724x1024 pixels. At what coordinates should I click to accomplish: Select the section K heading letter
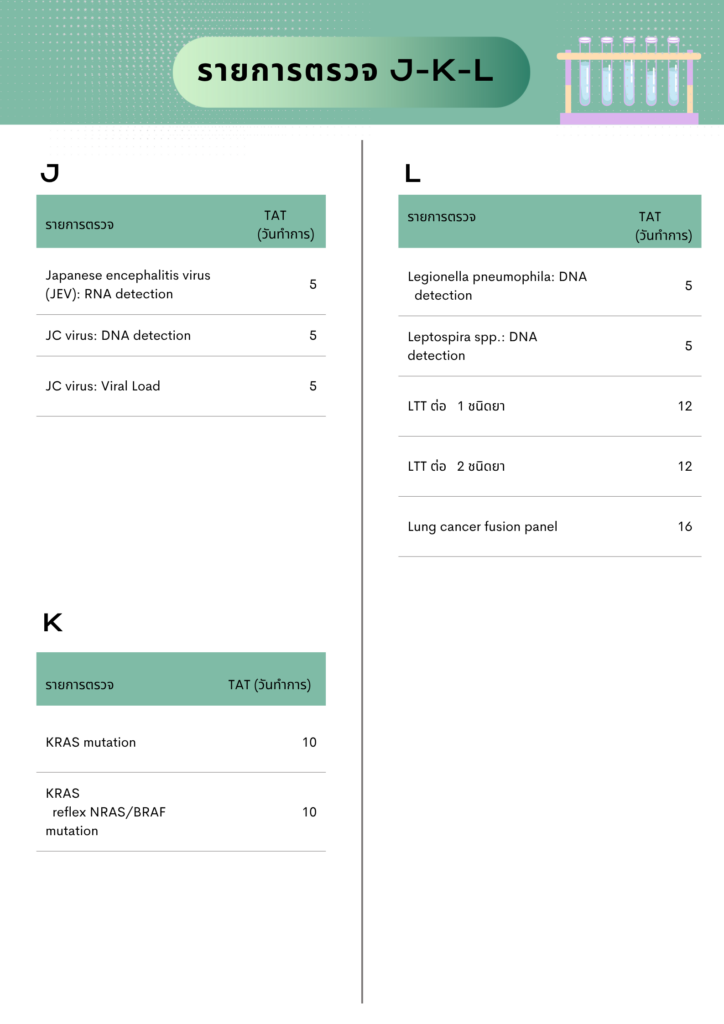click(52, 622)
